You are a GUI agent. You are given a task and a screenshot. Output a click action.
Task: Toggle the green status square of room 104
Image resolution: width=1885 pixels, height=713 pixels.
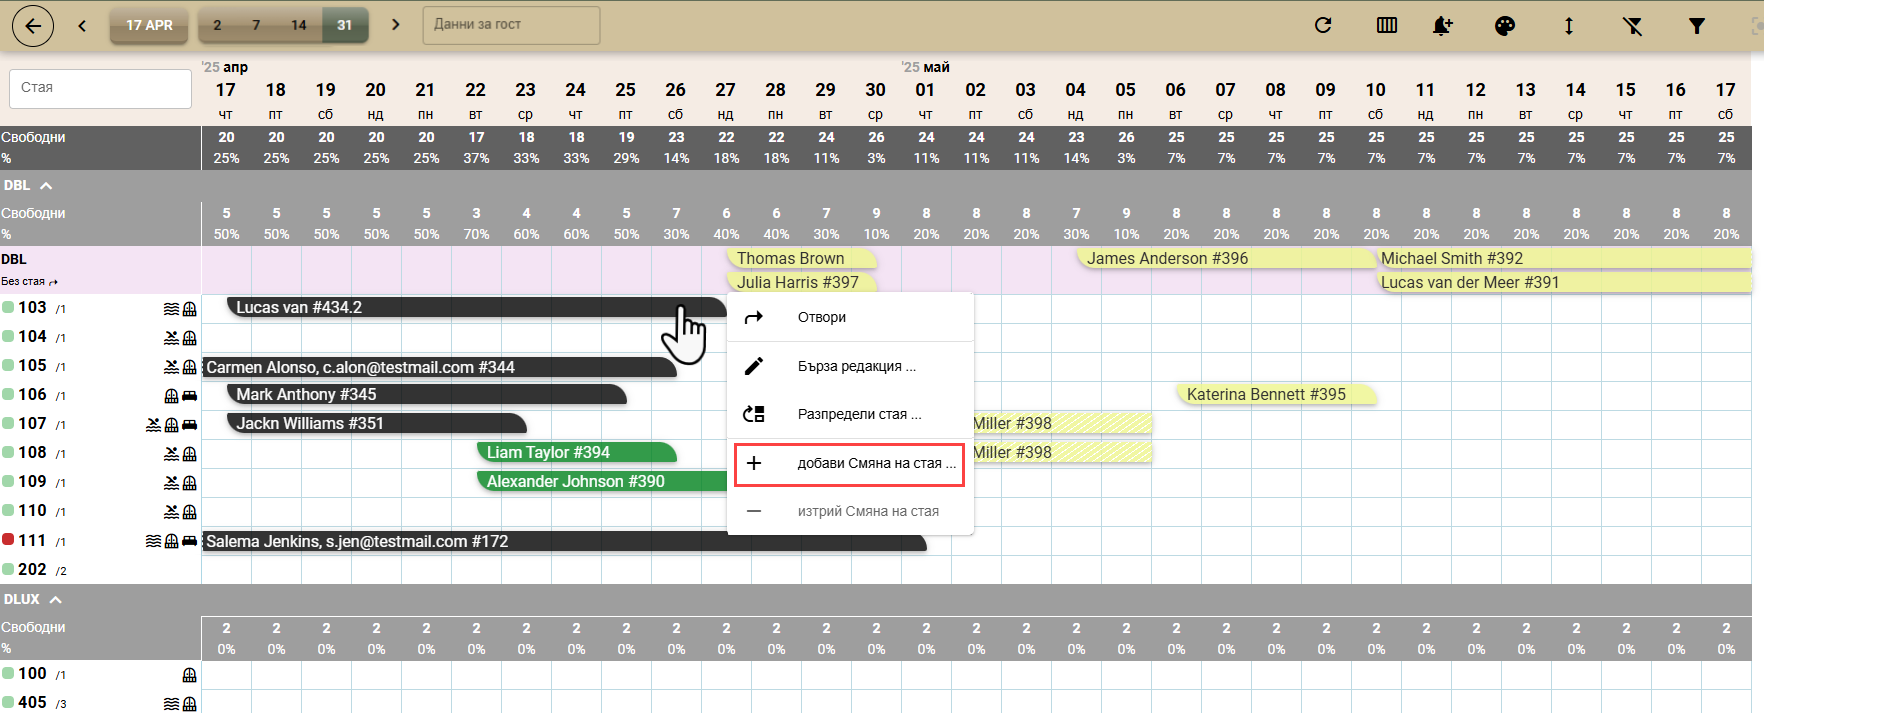pyautogui.click(x=8, y=336)
